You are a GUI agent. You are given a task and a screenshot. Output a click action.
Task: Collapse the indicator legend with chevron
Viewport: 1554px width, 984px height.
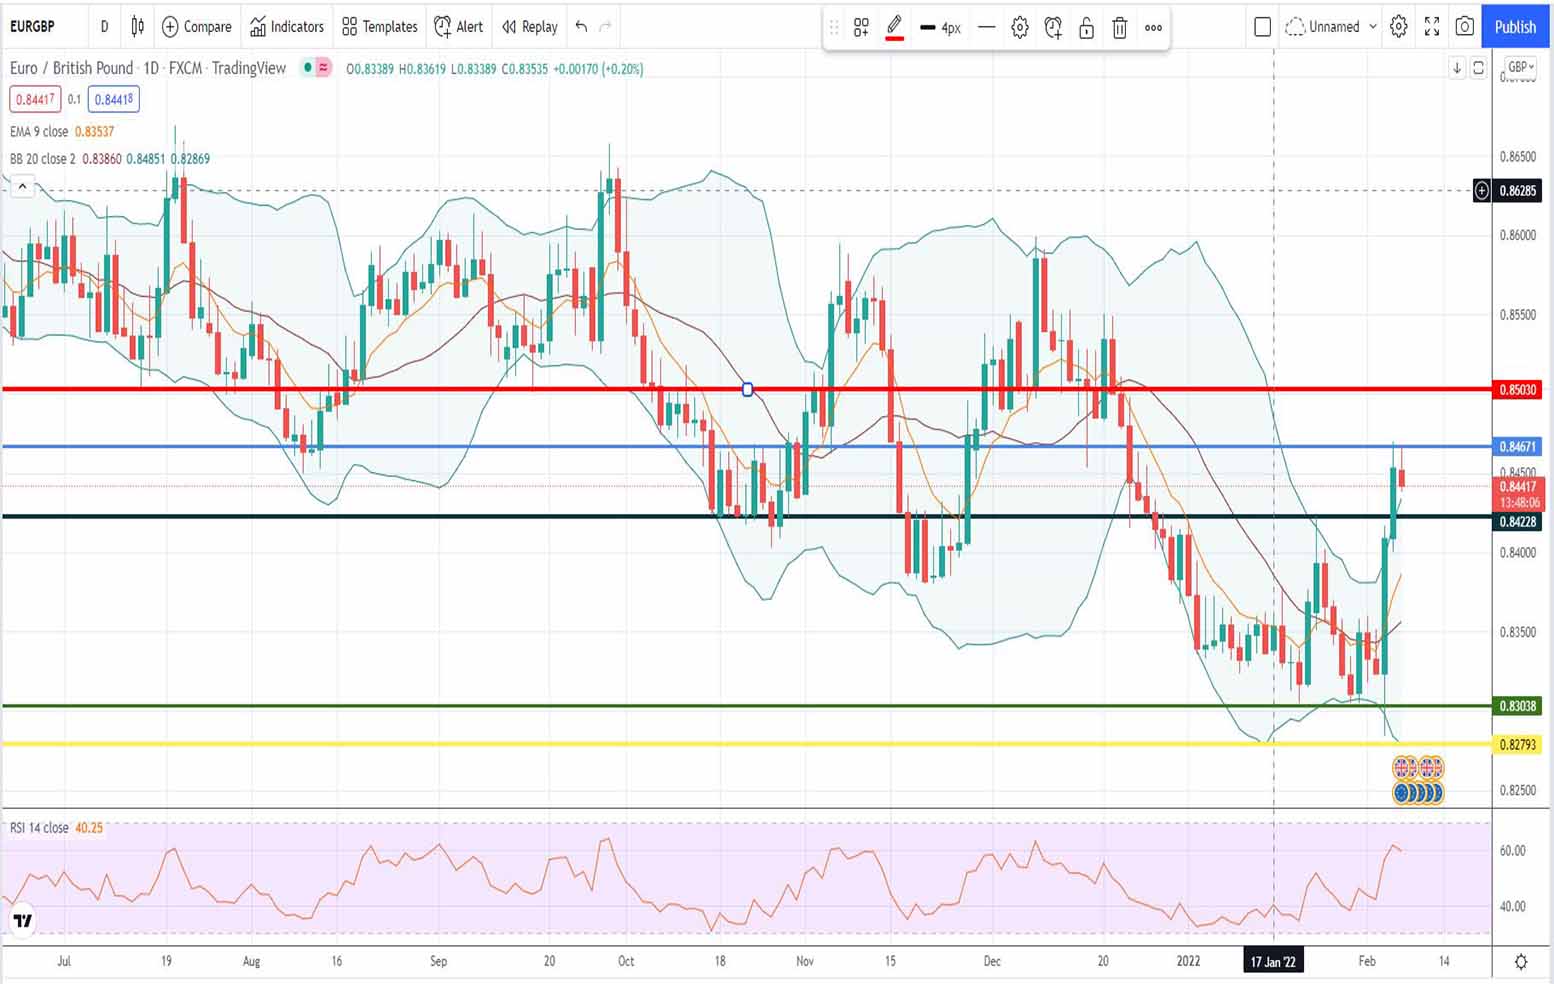point(22,186)
